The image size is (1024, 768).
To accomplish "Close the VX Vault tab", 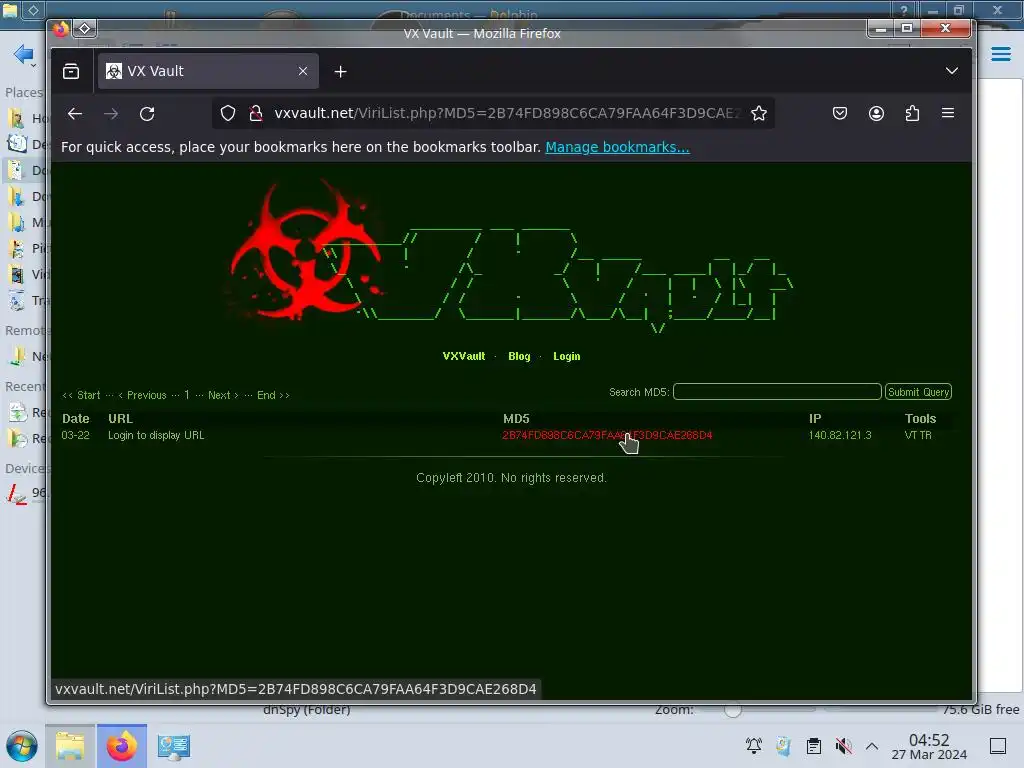I will tap(302, 71).
